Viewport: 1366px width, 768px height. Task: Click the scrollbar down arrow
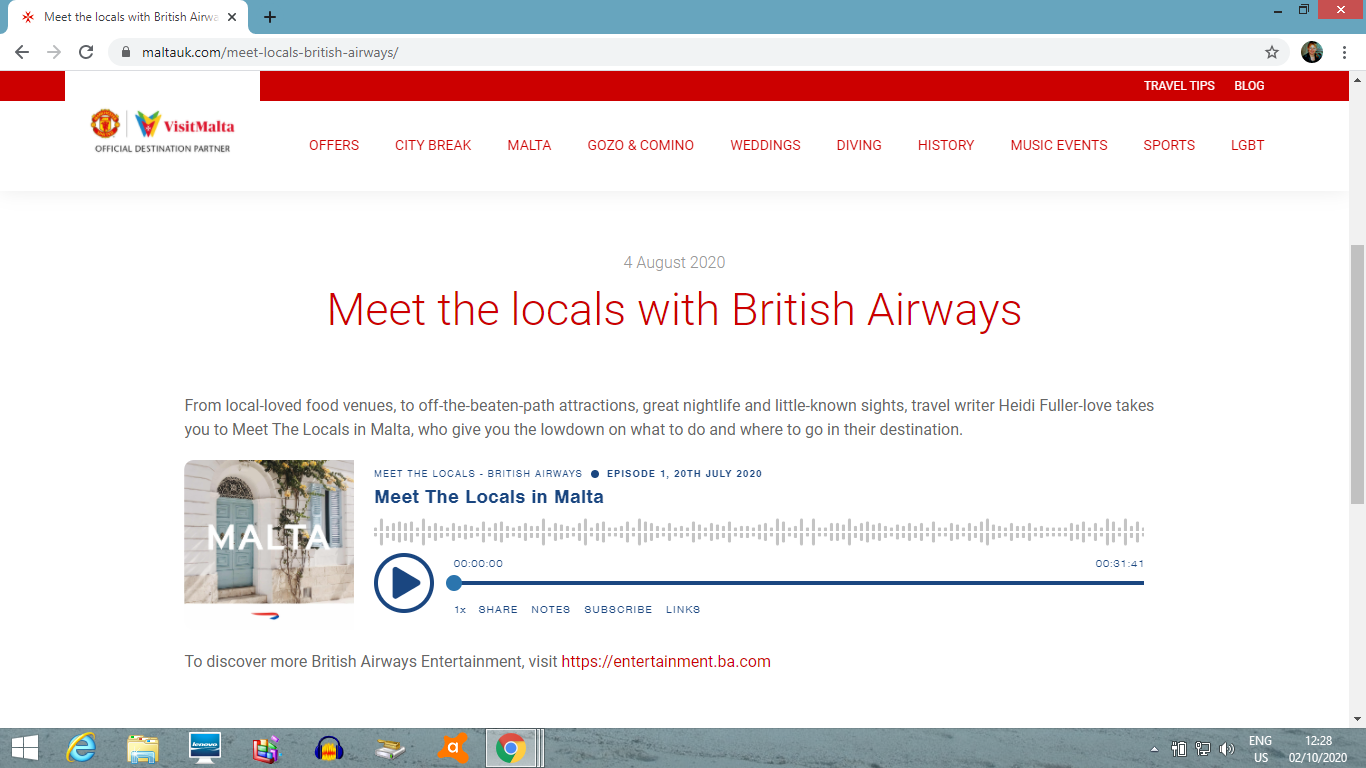click(1357, 718)
